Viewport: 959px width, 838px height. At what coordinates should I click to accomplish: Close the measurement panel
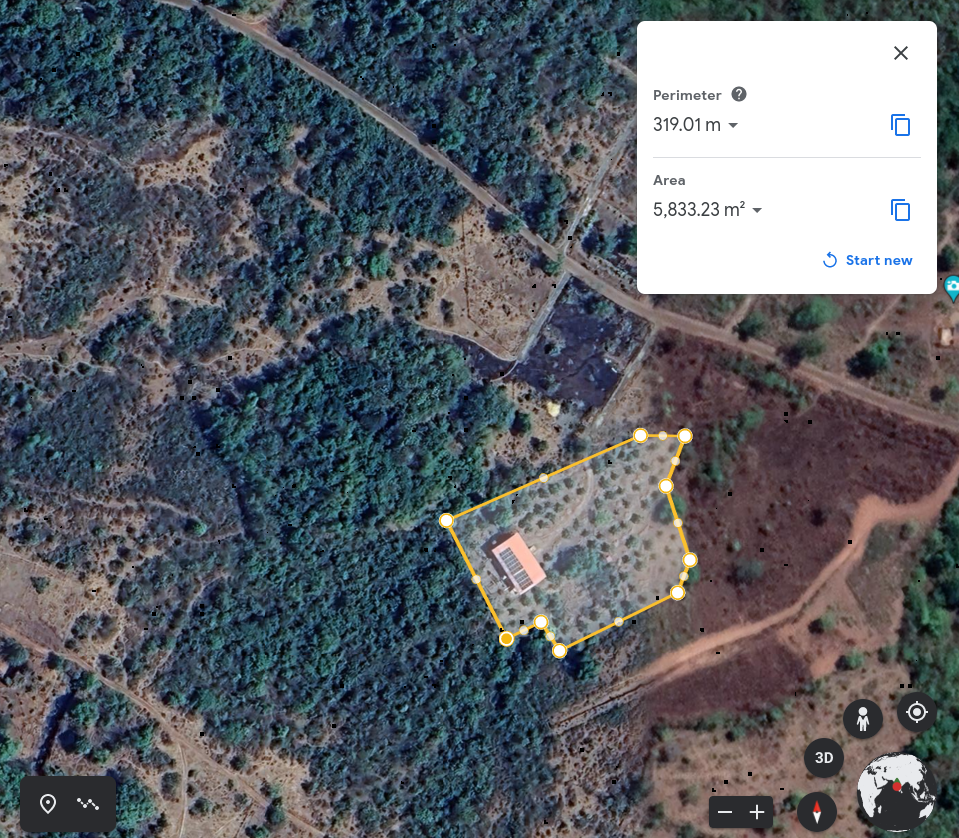click(x=900, y=53)
